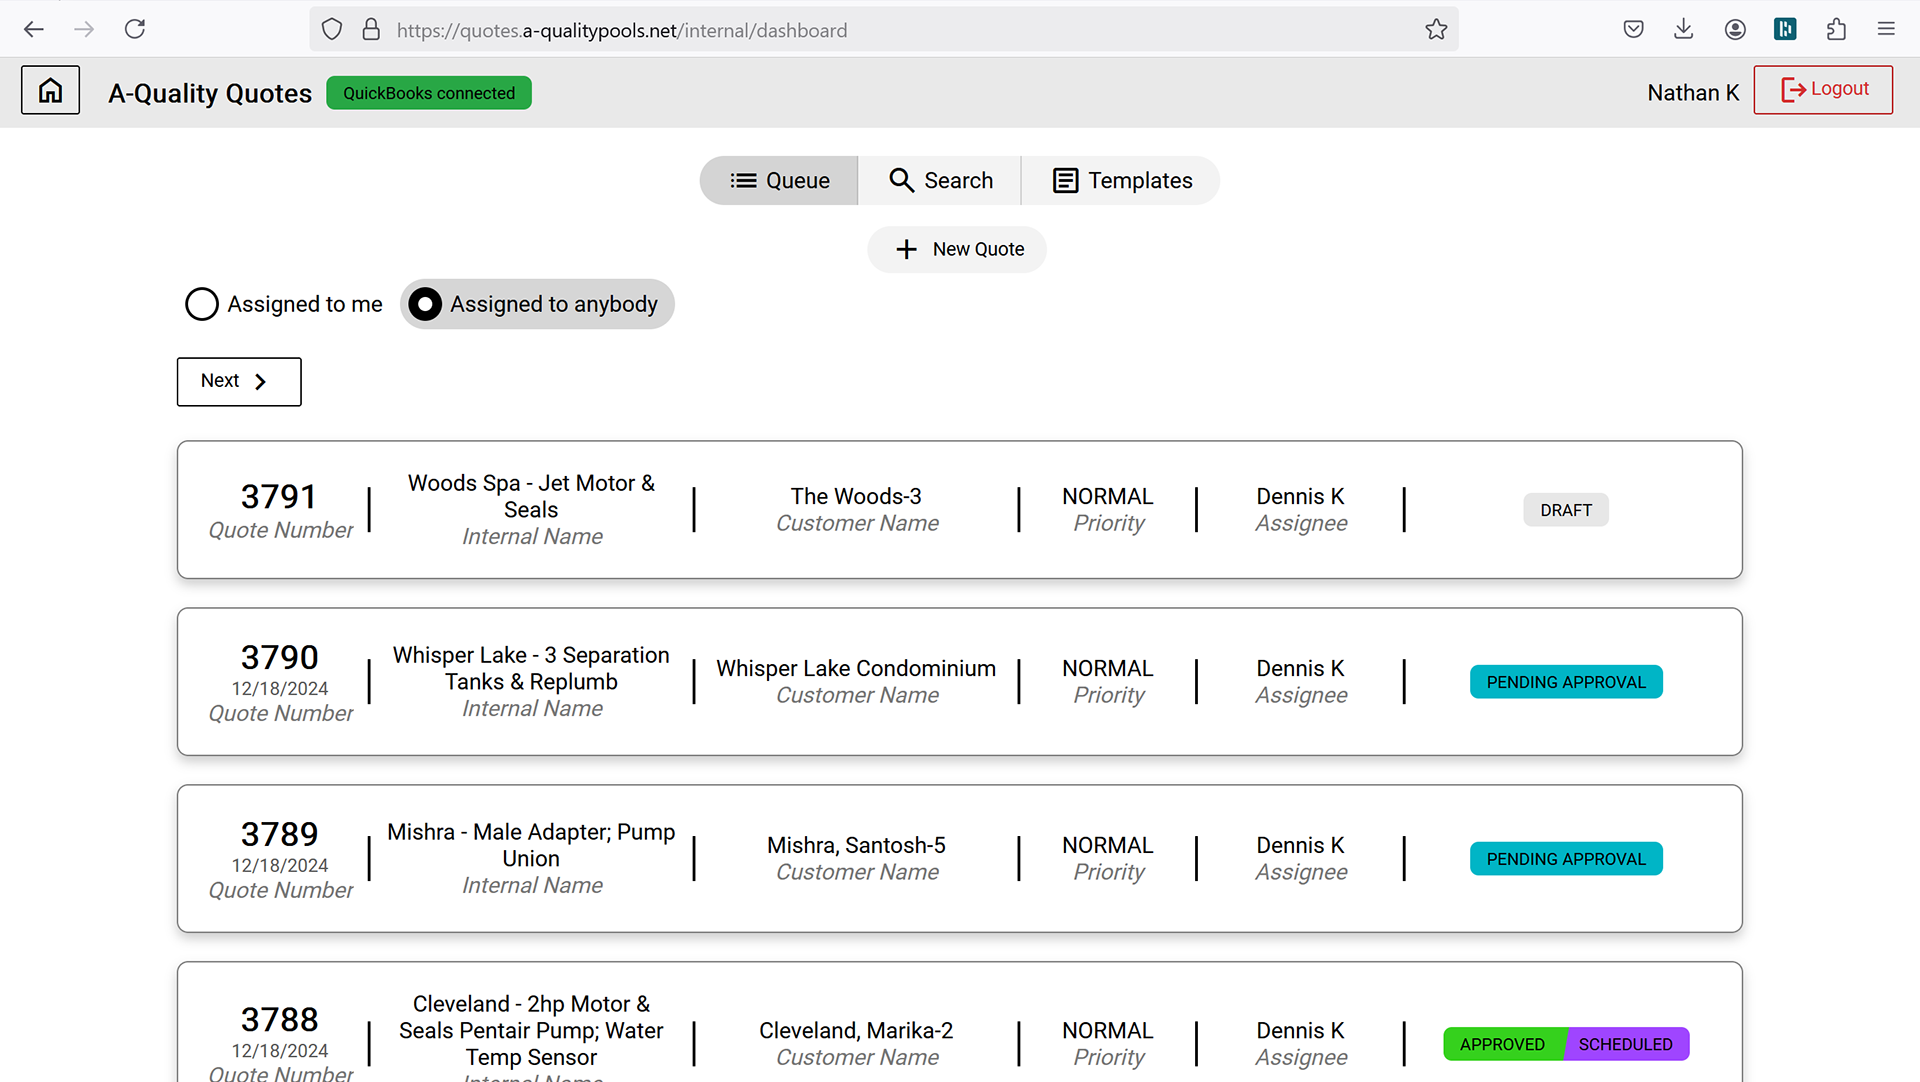This screenshot has width=1920, height=1082.
Task: Click the QuickBooks connected status badge
Action: coord(429,93)
